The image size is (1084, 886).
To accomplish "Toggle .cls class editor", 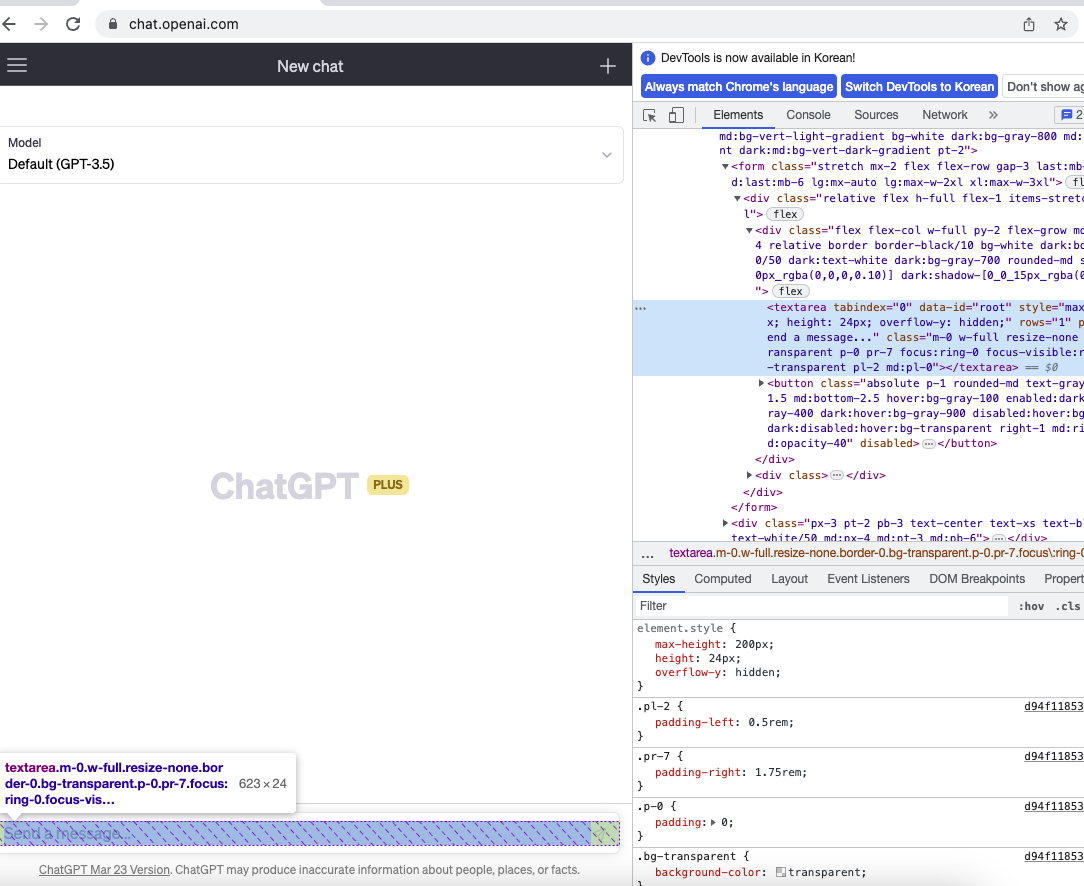I will tap(1069, 606).
